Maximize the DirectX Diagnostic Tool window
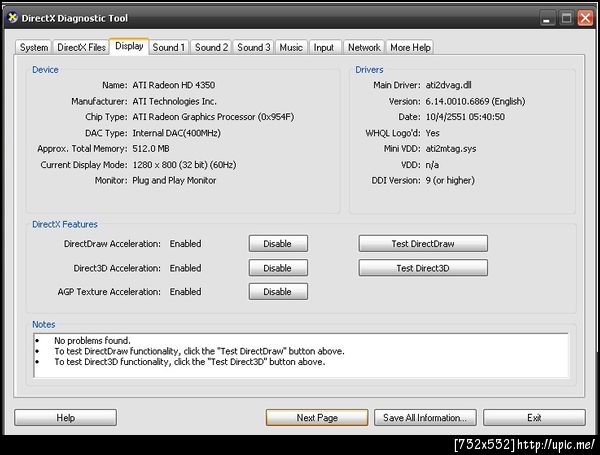 566,18
